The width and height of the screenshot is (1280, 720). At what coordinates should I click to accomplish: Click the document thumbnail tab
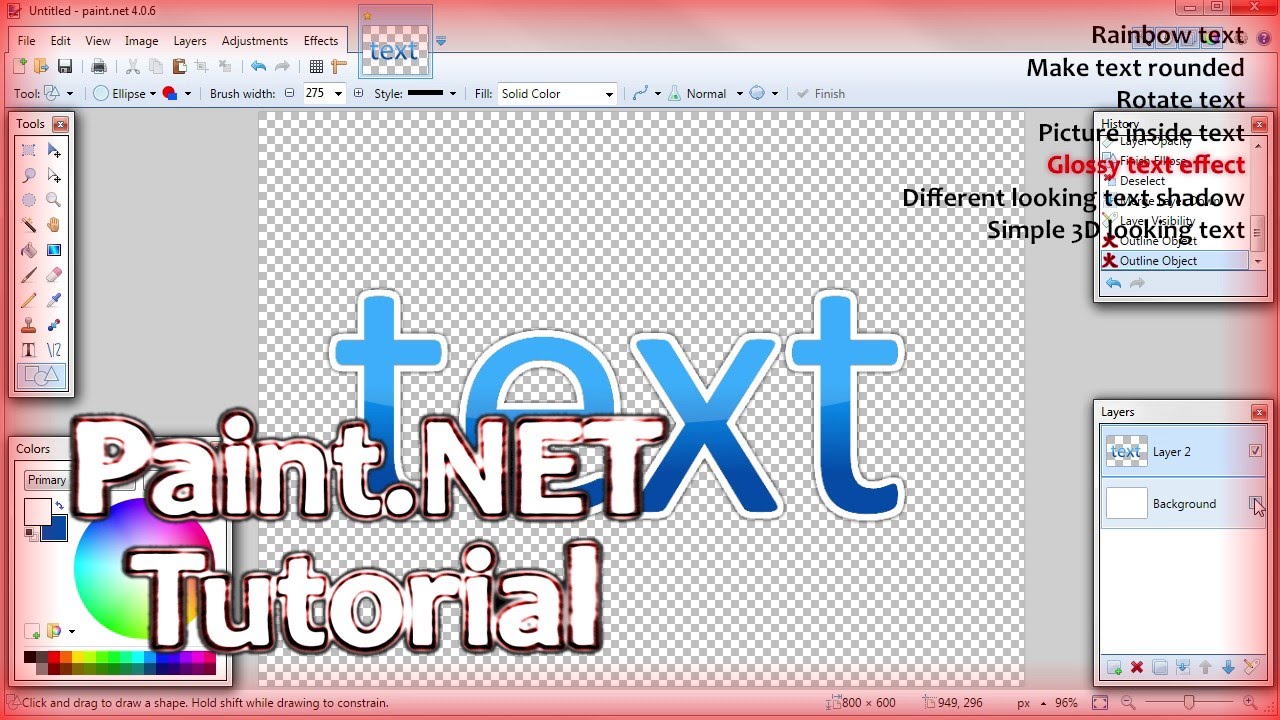tap(395, 42)
